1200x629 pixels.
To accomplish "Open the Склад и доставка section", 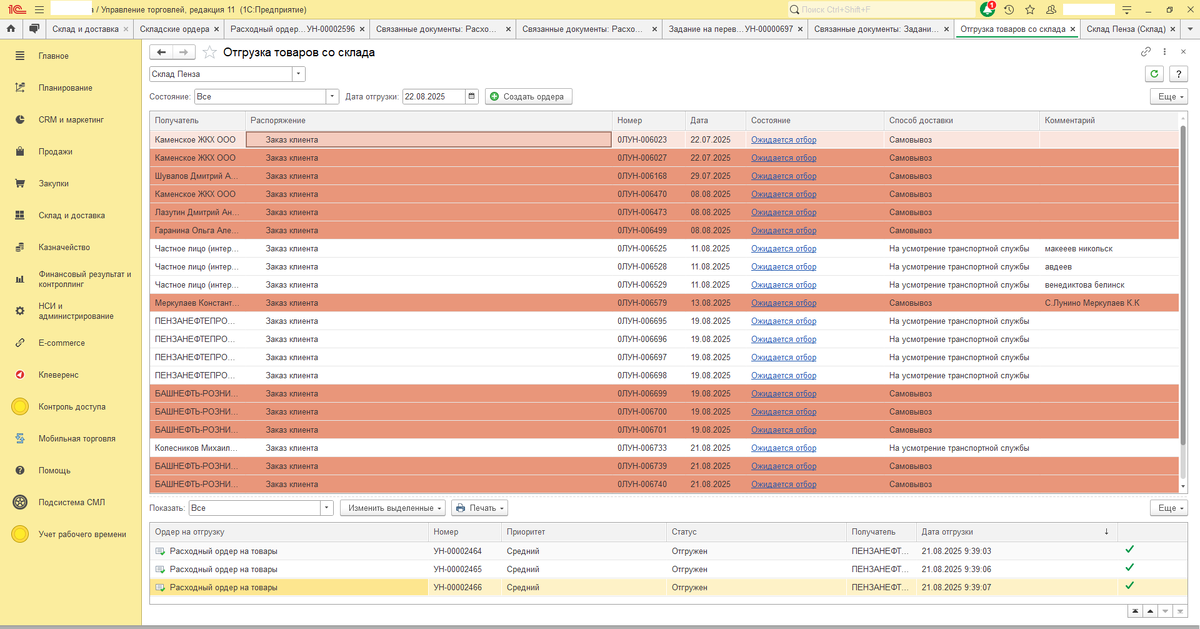I will click(x=70, y=215).
